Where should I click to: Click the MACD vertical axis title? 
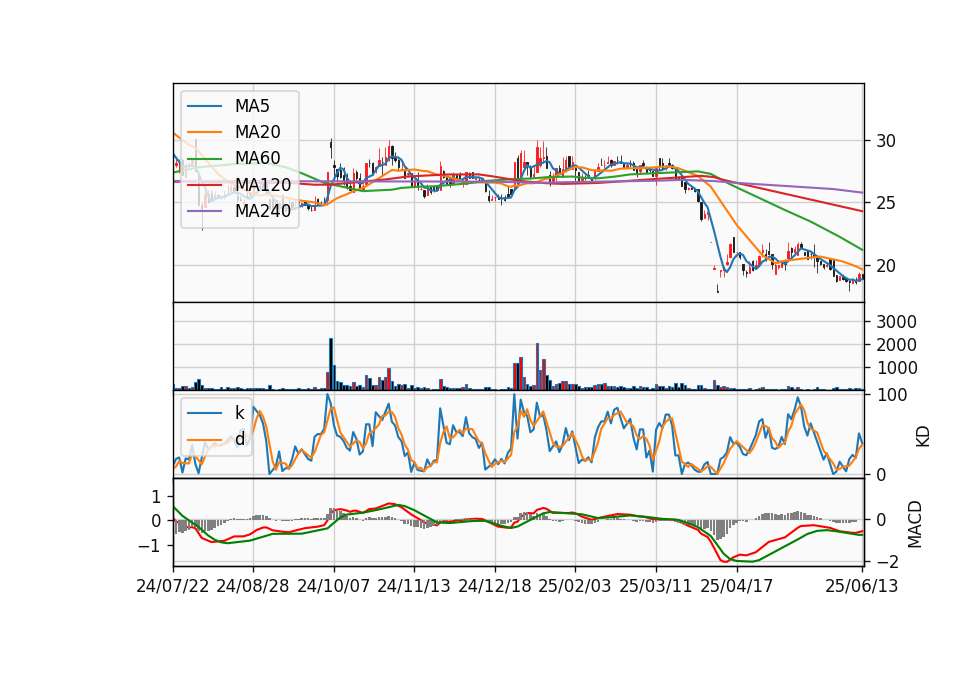point(915,524)
